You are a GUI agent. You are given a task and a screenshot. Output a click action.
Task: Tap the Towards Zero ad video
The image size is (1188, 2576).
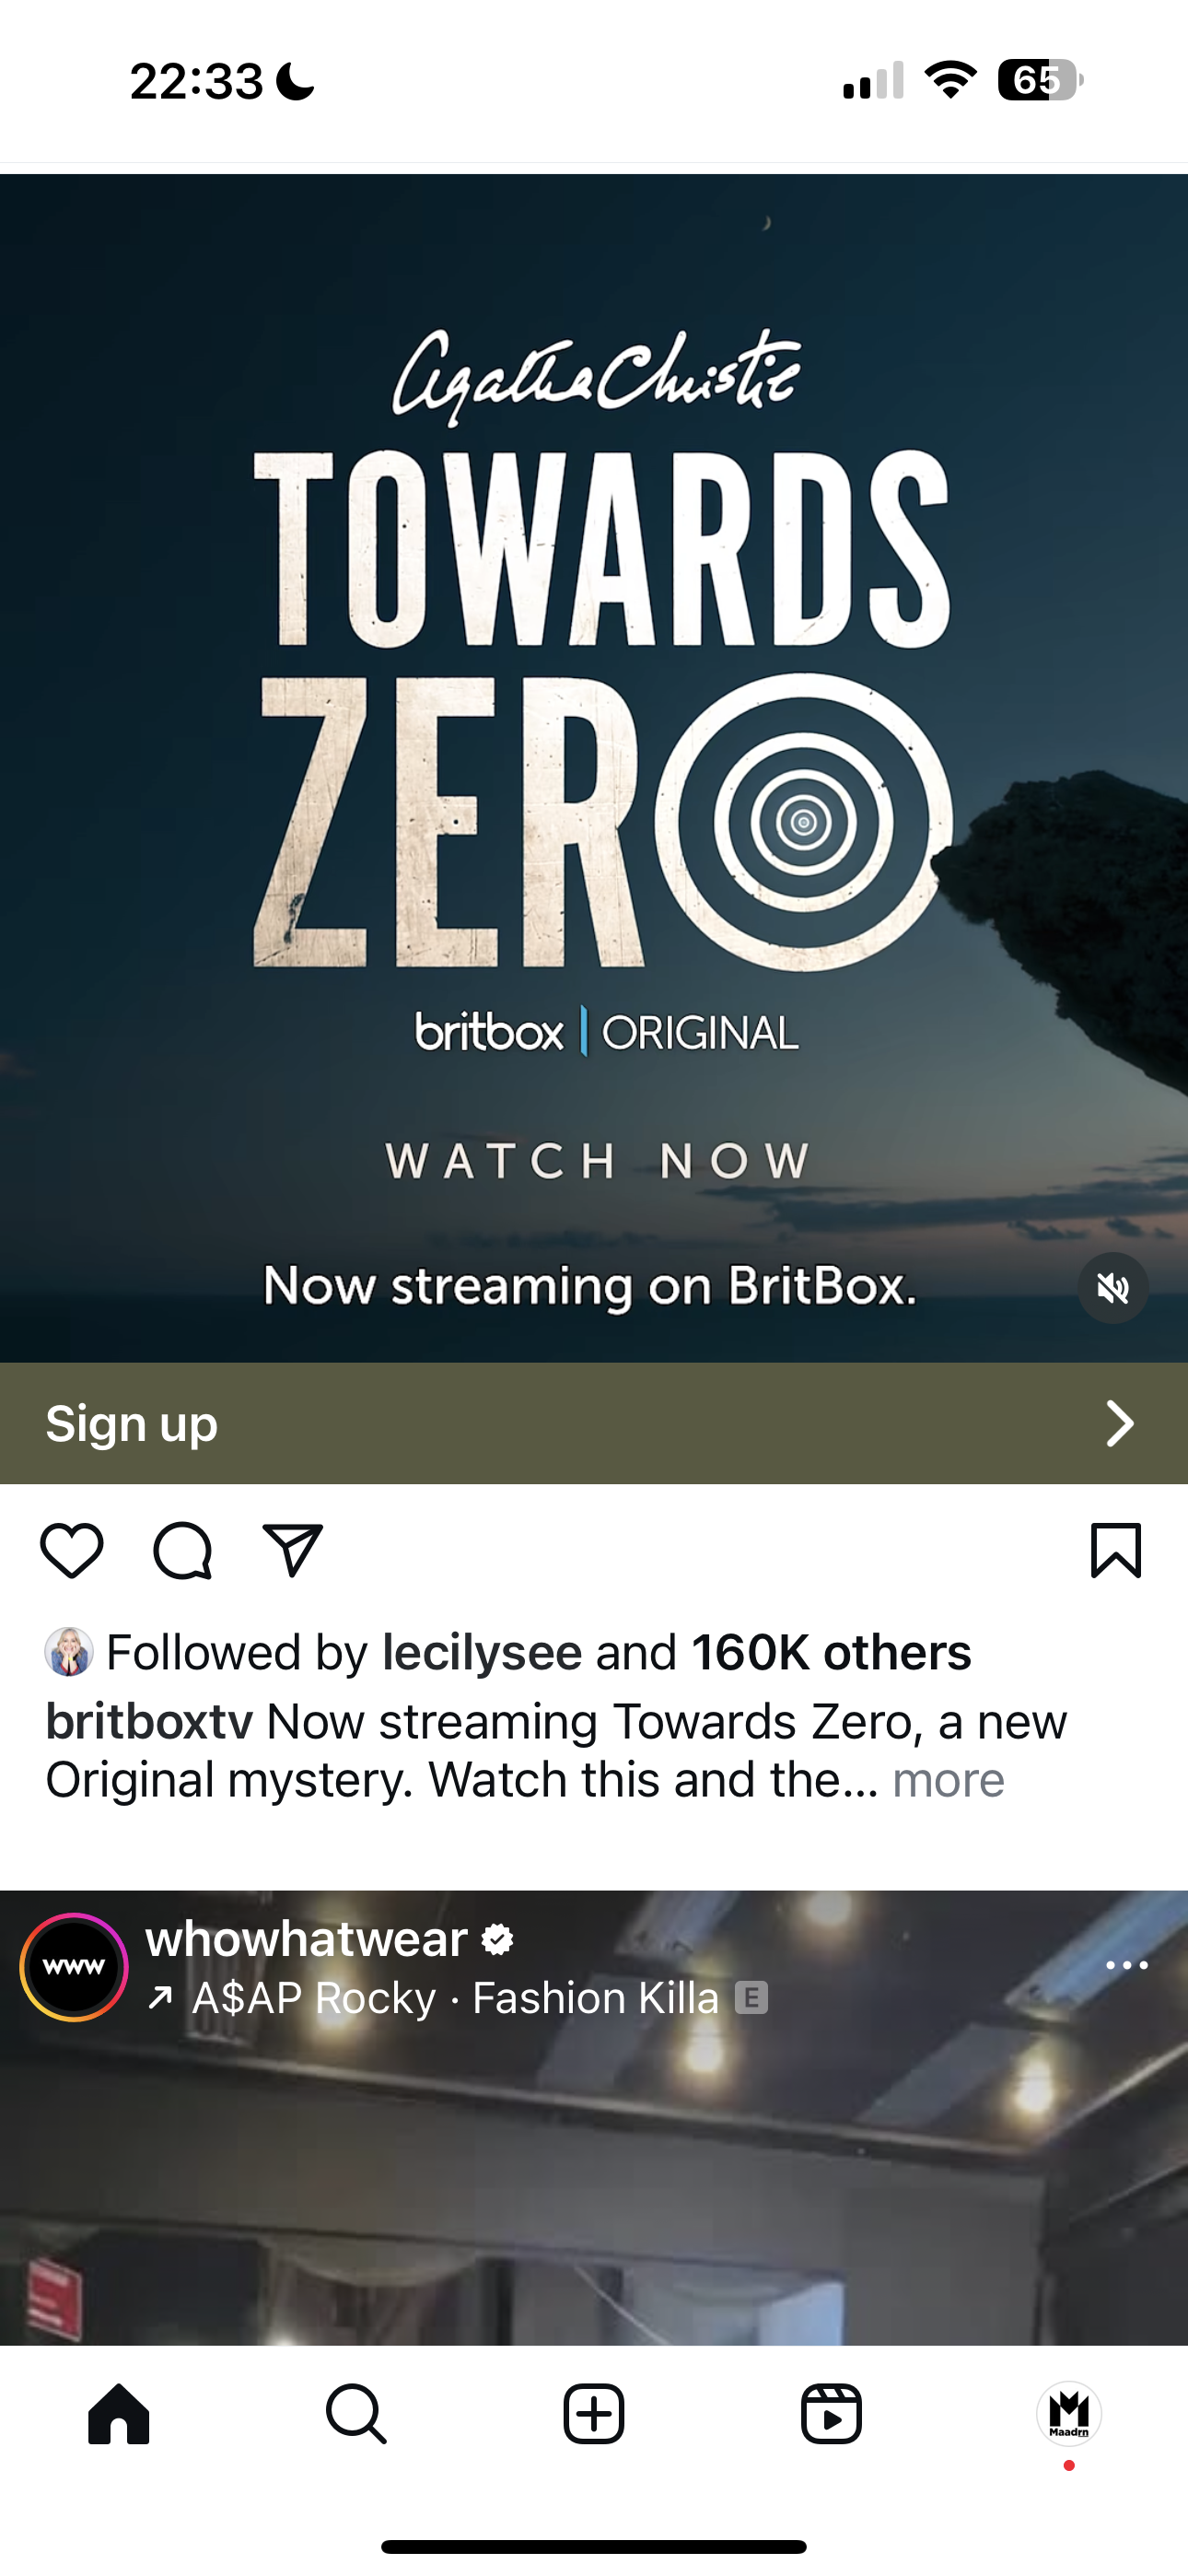pos(594,768)
